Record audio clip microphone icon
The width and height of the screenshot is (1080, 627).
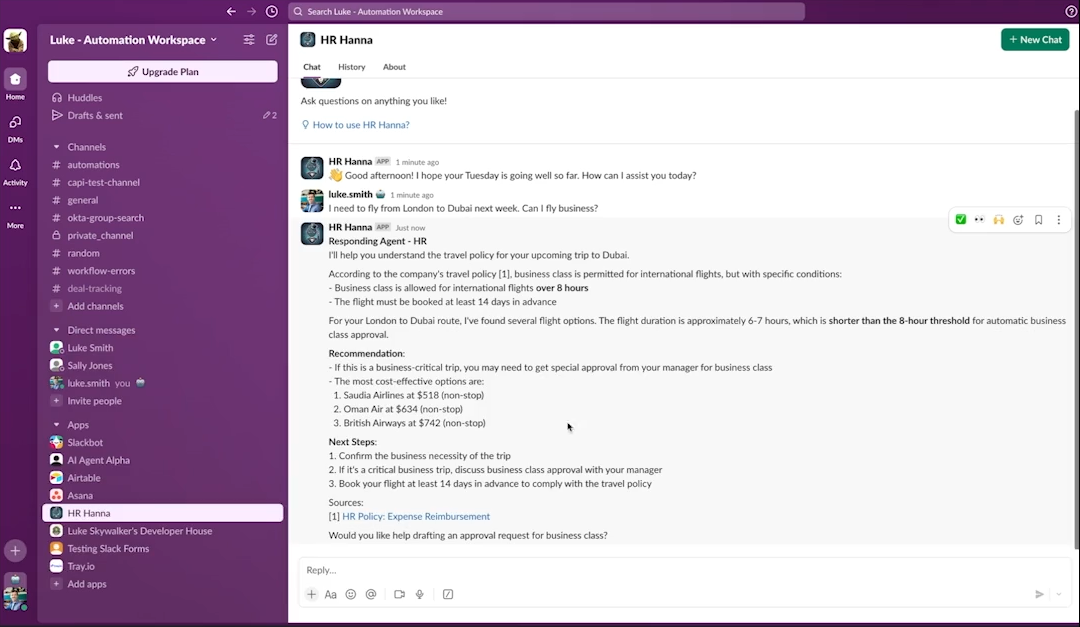click(x=419, y=594)
